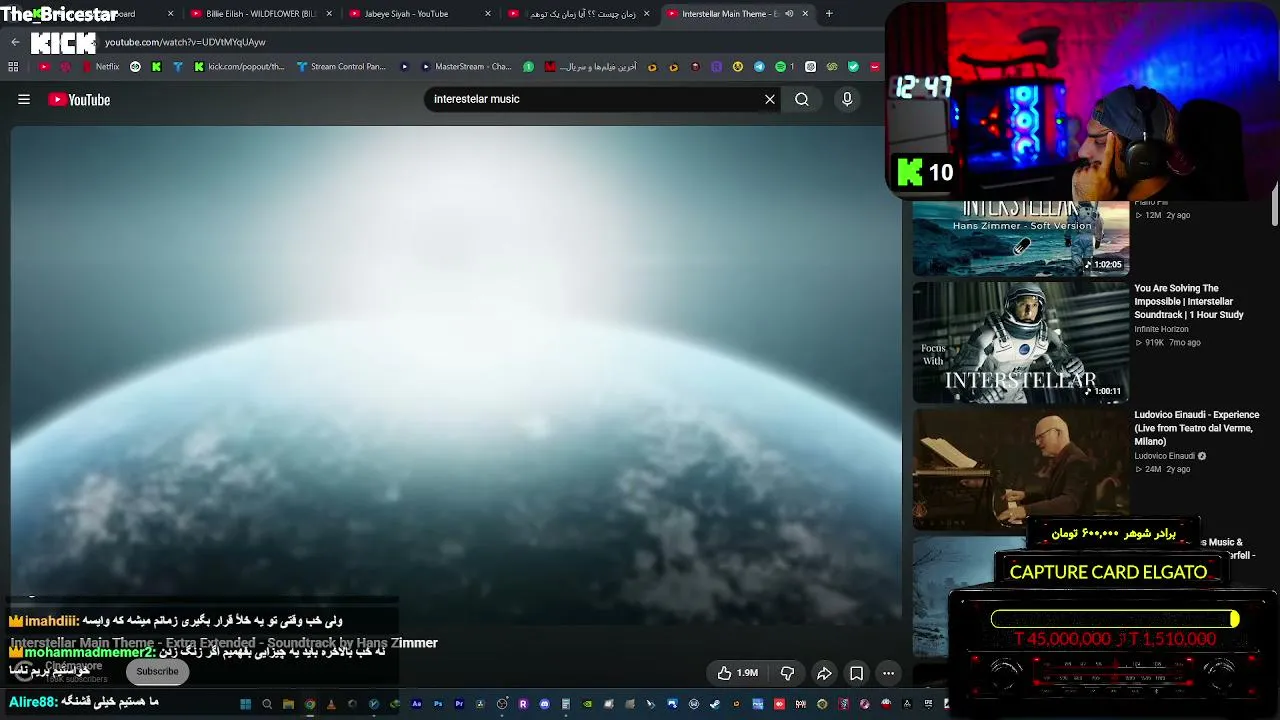Viewport: 1280px width, 720px height.
Task: Visit the Ludovico Einaudi channel name
Action: click(1164, 456)
